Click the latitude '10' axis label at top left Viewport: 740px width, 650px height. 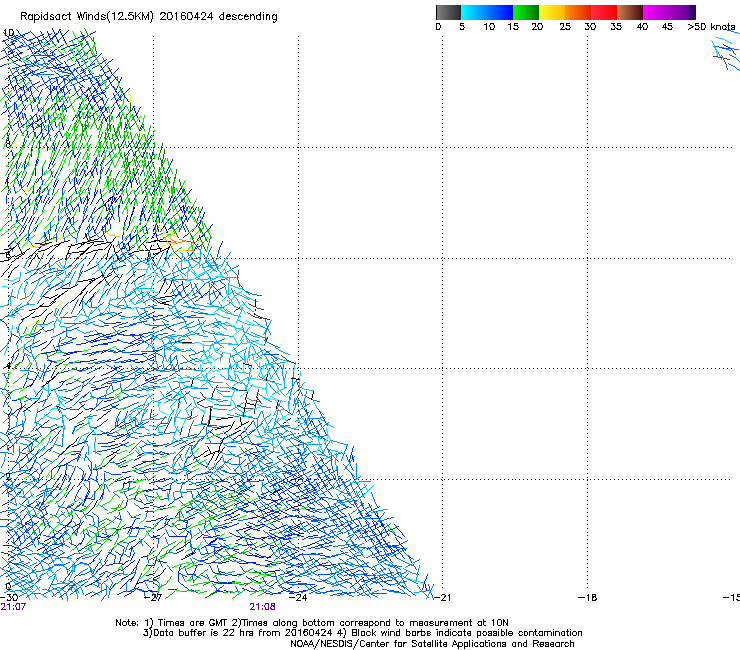pos(8,33)
